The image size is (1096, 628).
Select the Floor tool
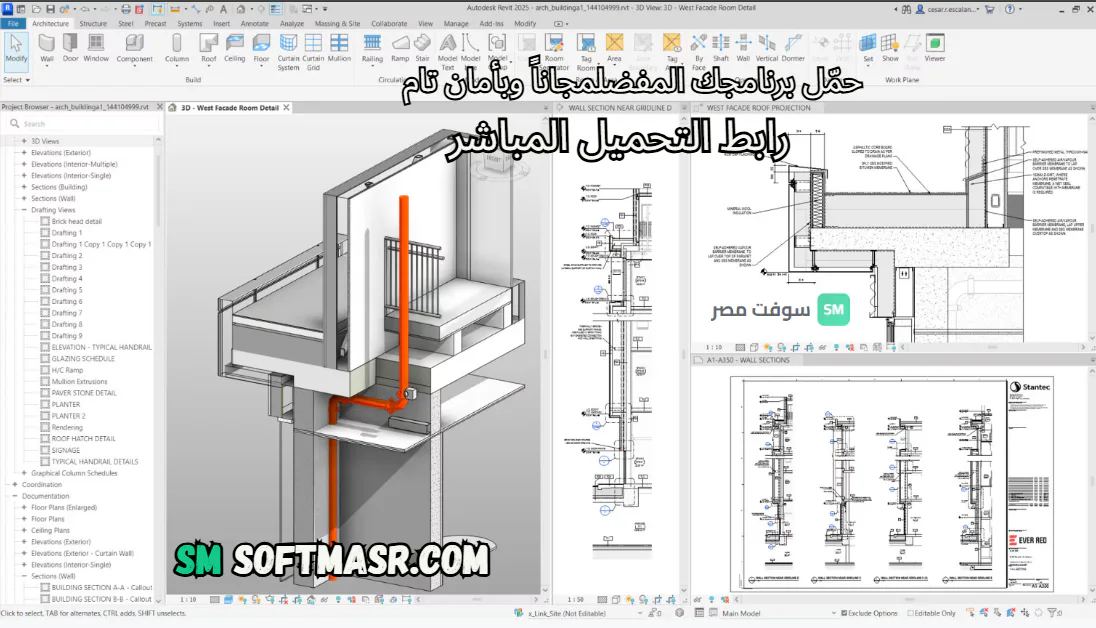pyautogui.click(x=261, y=49)
